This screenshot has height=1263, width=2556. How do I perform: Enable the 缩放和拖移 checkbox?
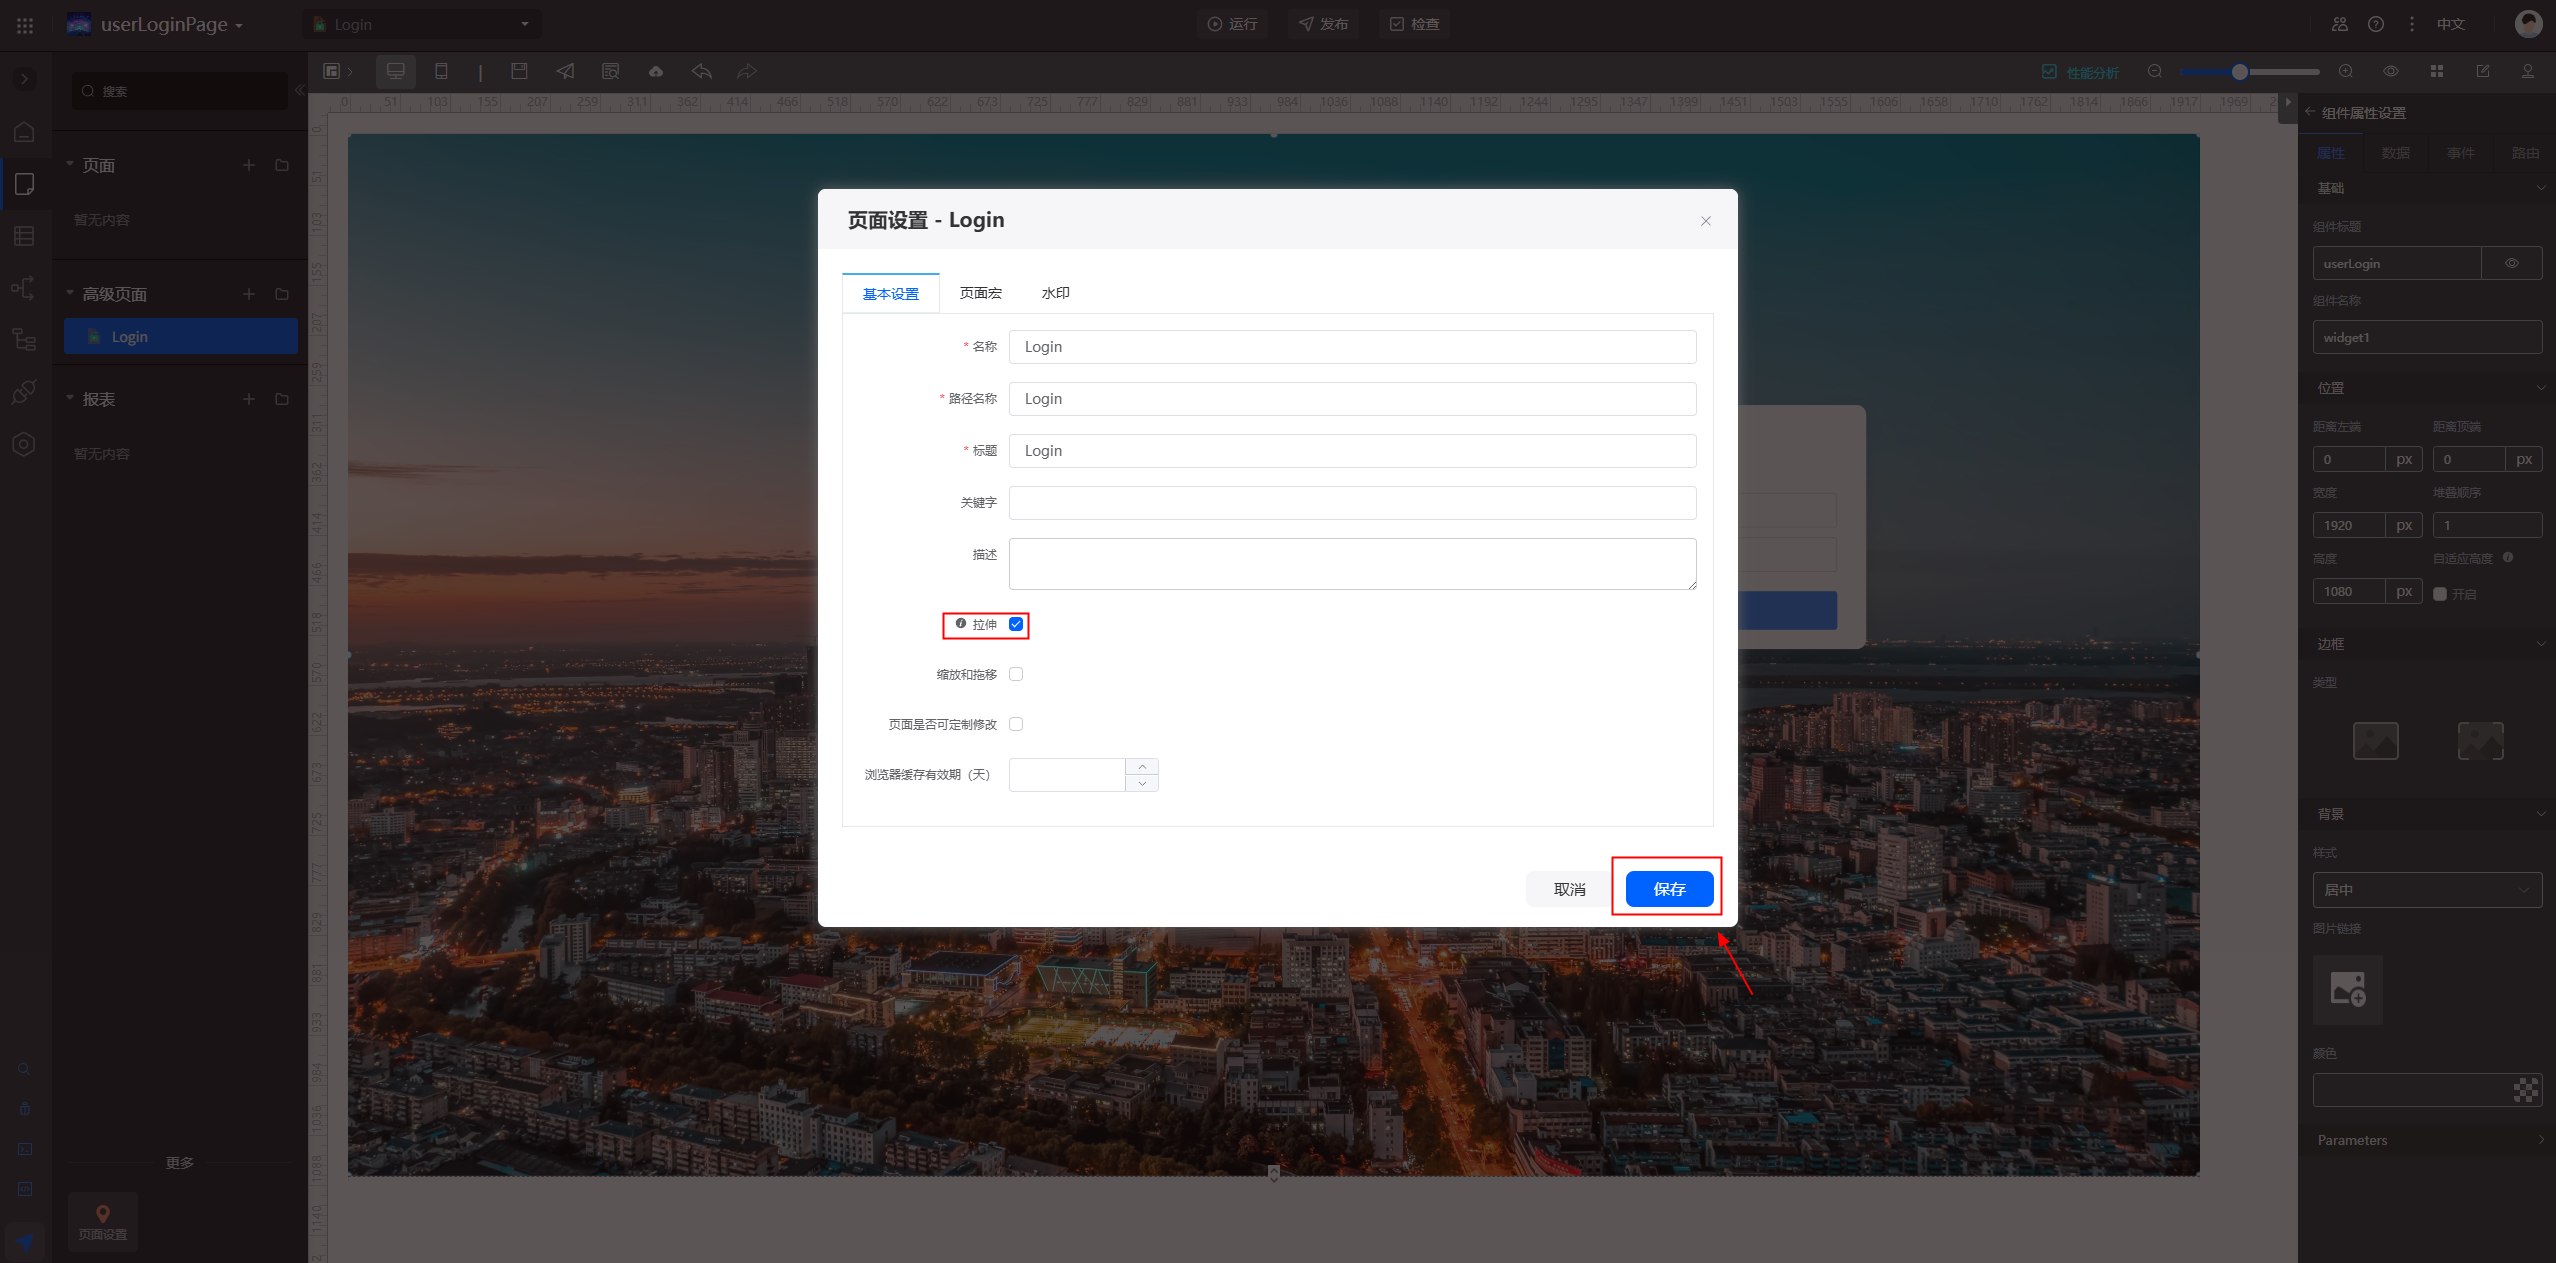(x=1016, y=674)
